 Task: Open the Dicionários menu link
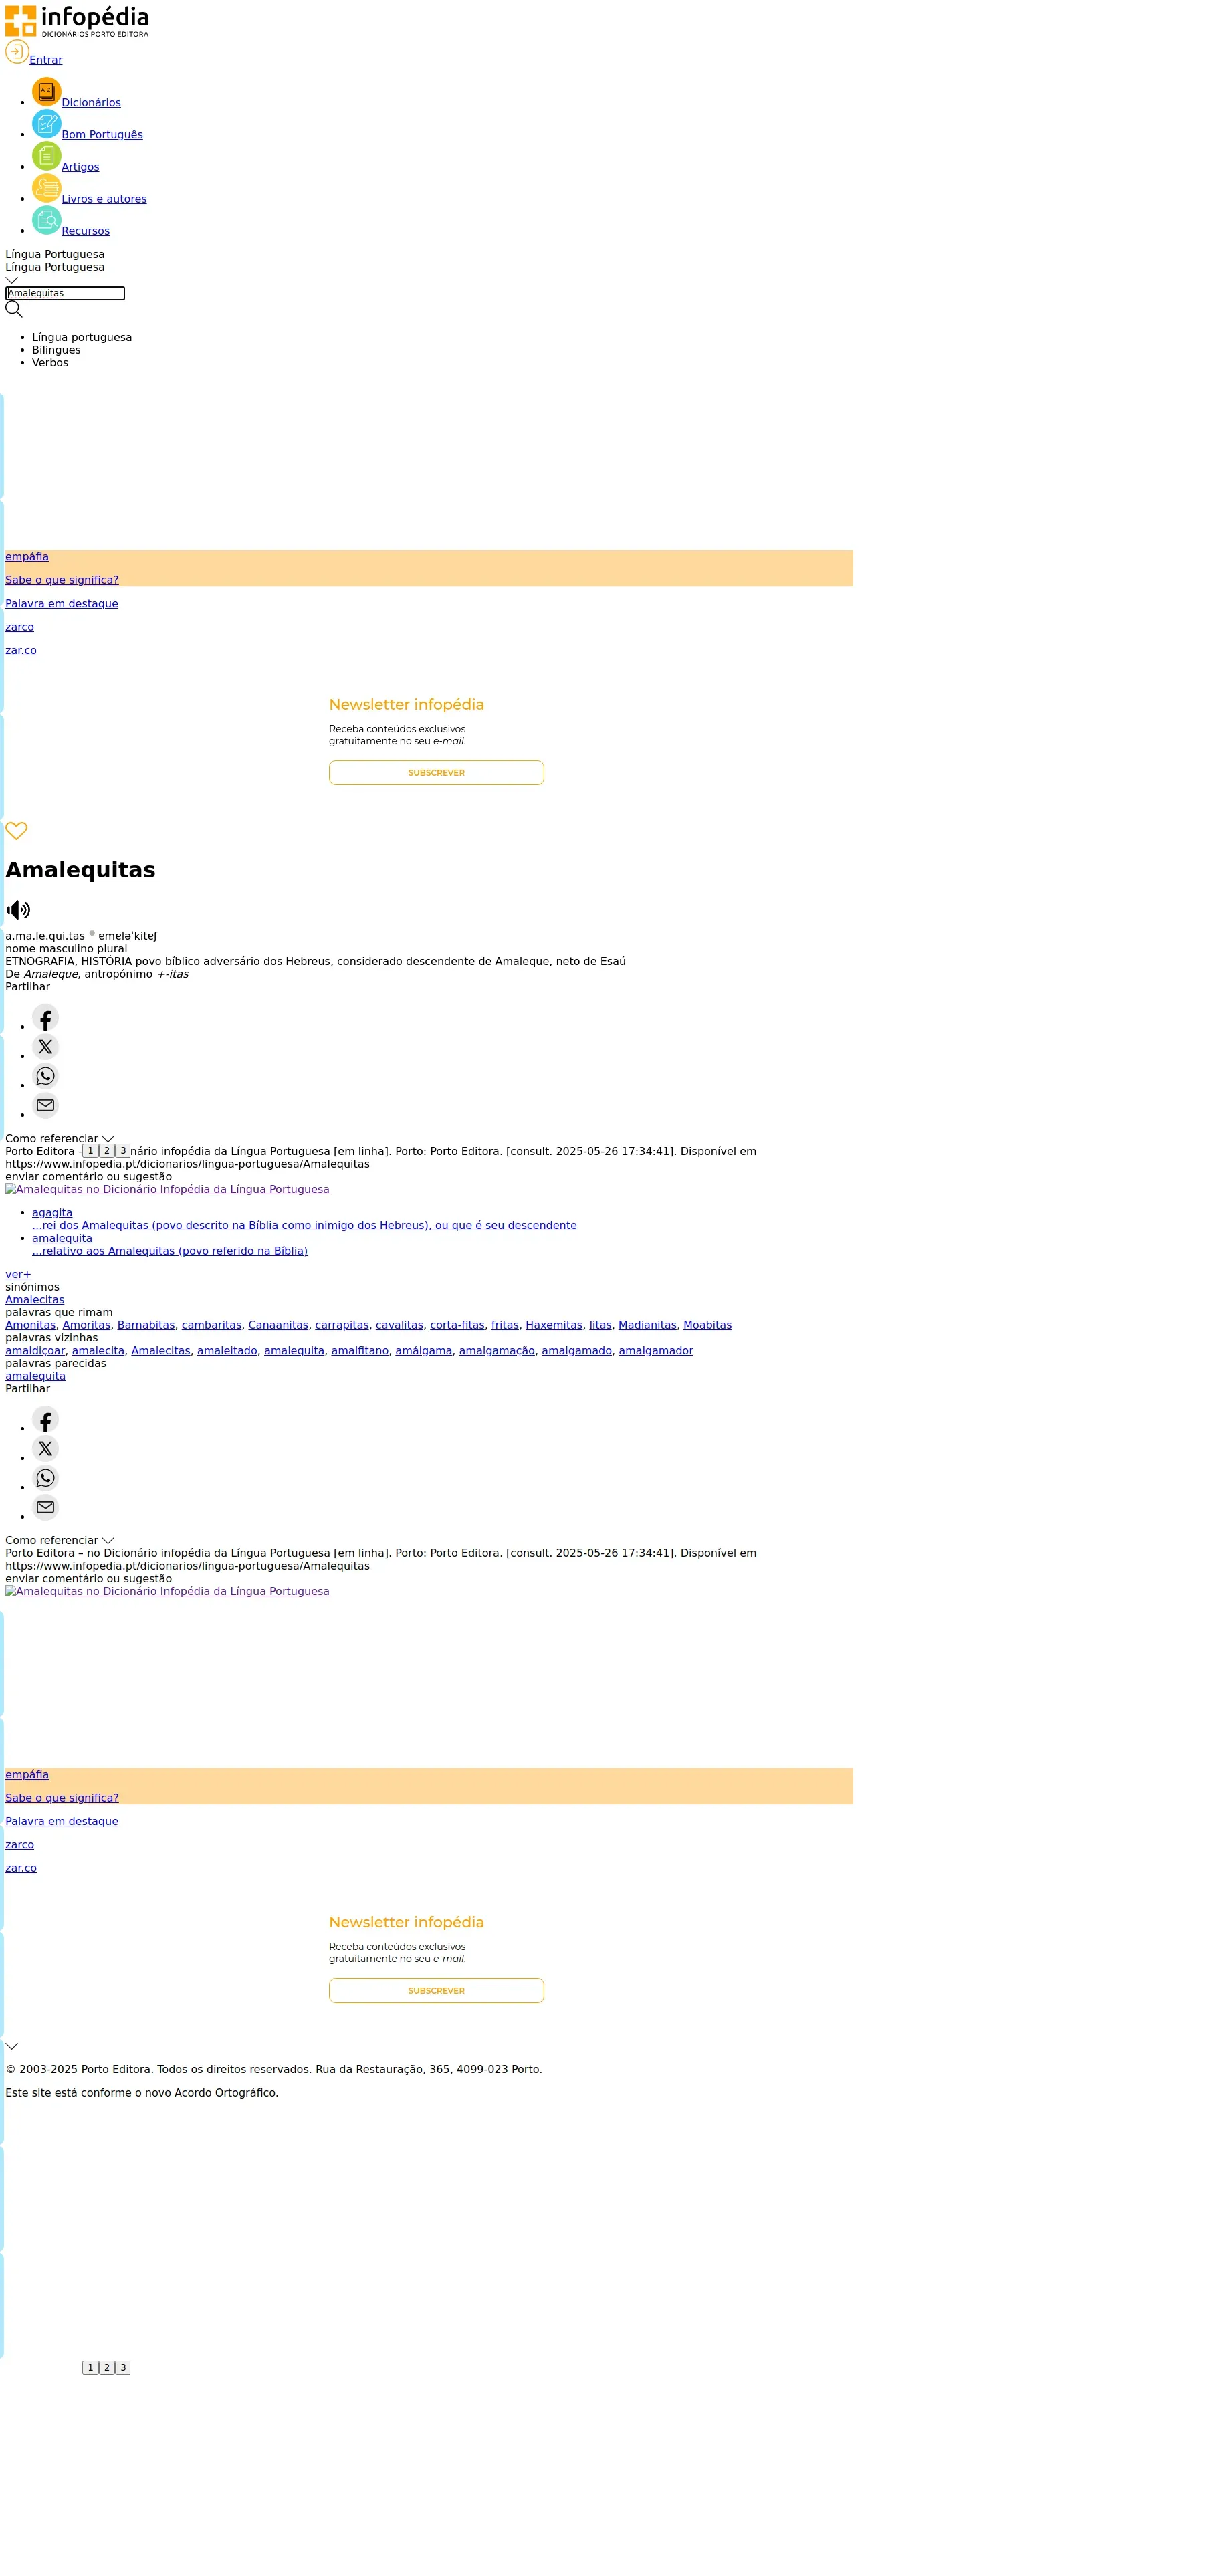click(91, 103)
